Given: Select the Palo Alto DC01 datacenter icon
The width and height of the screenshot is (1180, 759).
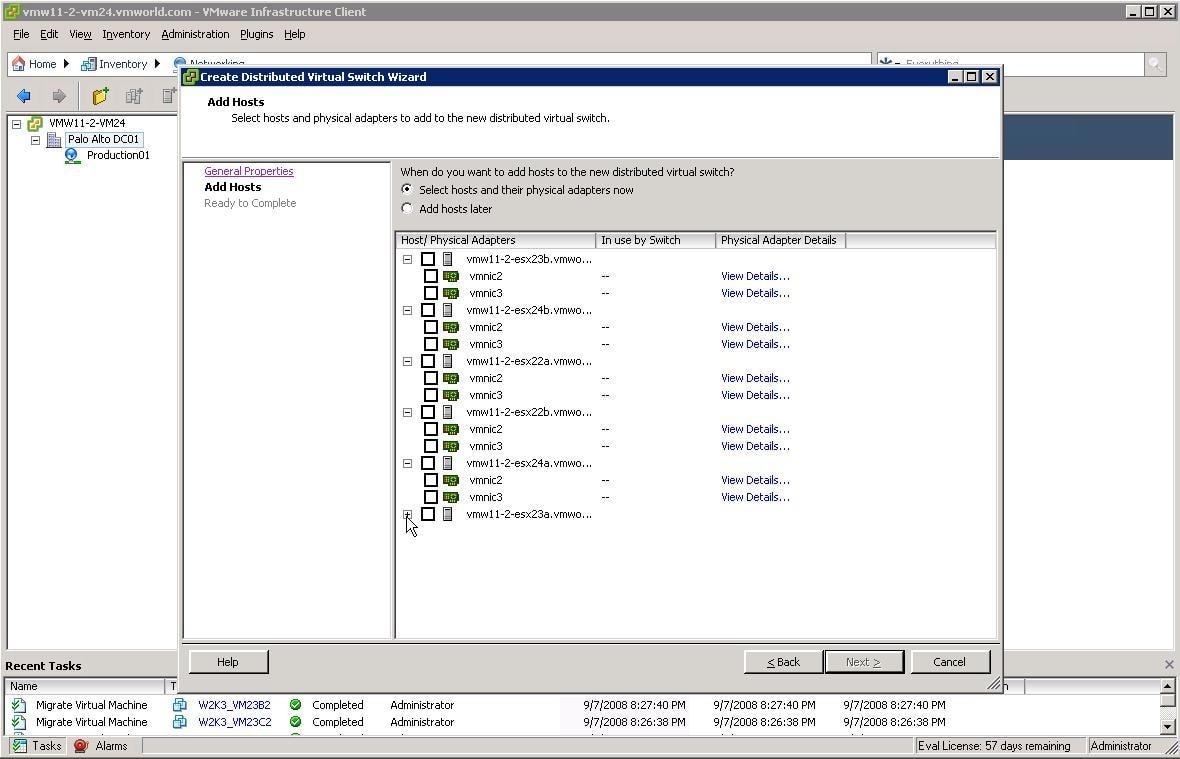Looking at the screenshot, I should (x=54, y=140).
